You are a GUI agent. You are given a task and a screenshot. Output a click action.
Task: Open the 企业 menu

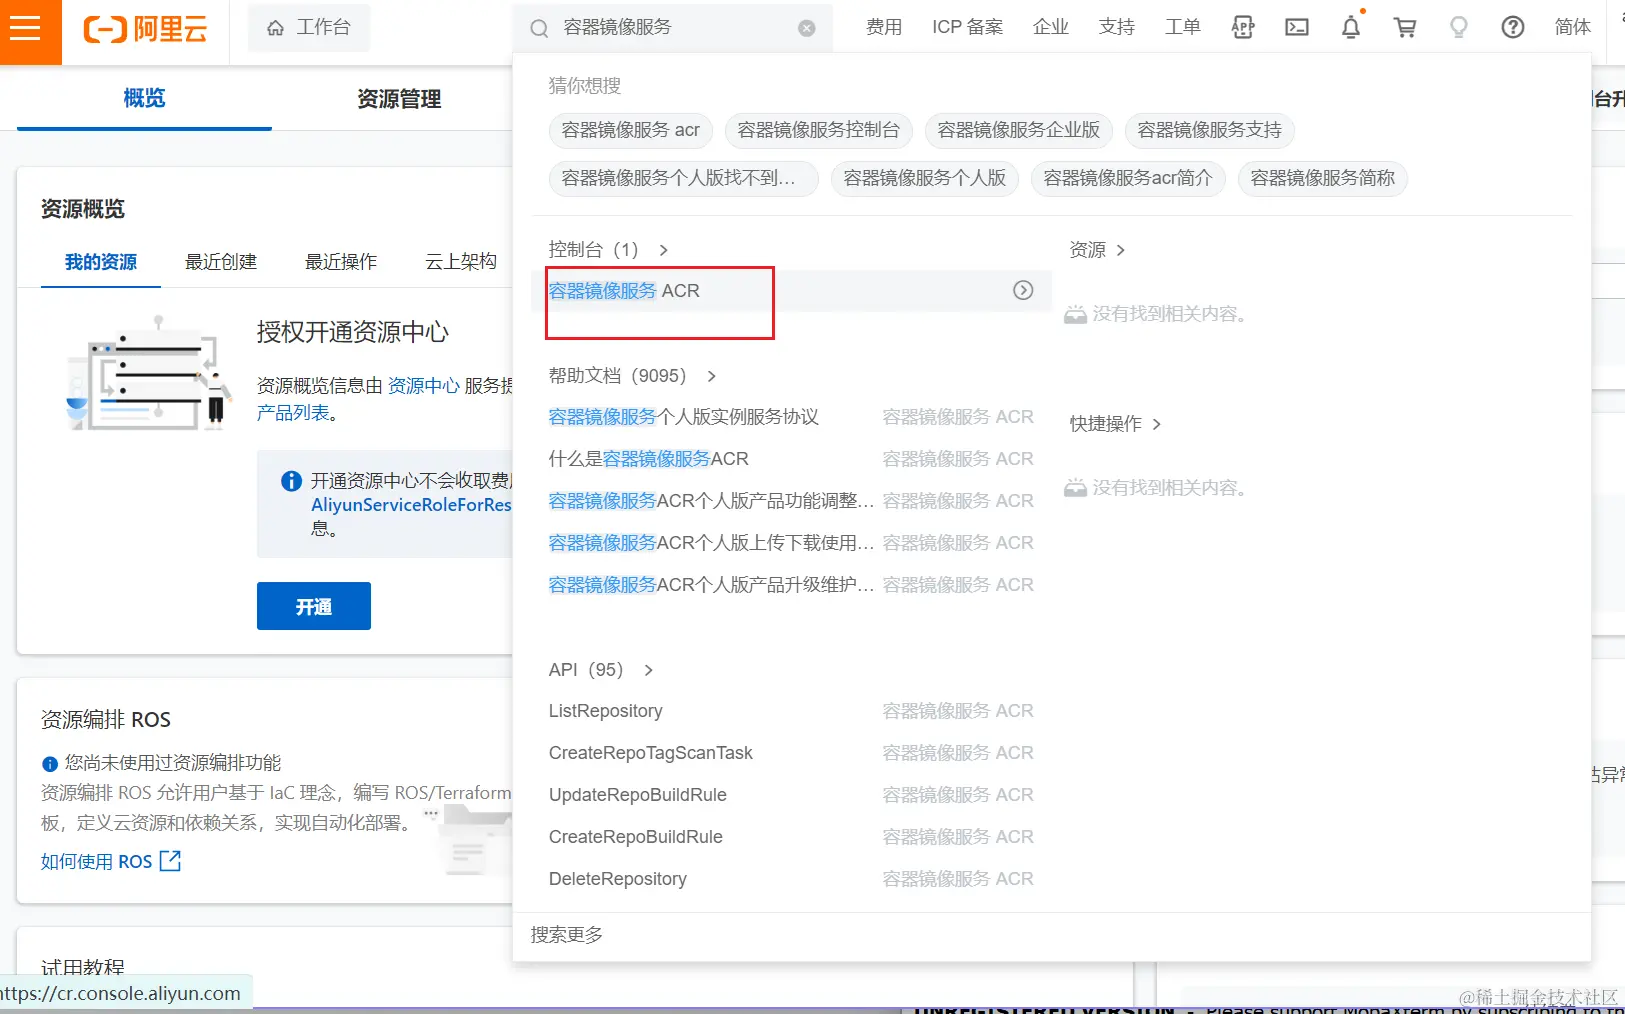click(1051, 27)
